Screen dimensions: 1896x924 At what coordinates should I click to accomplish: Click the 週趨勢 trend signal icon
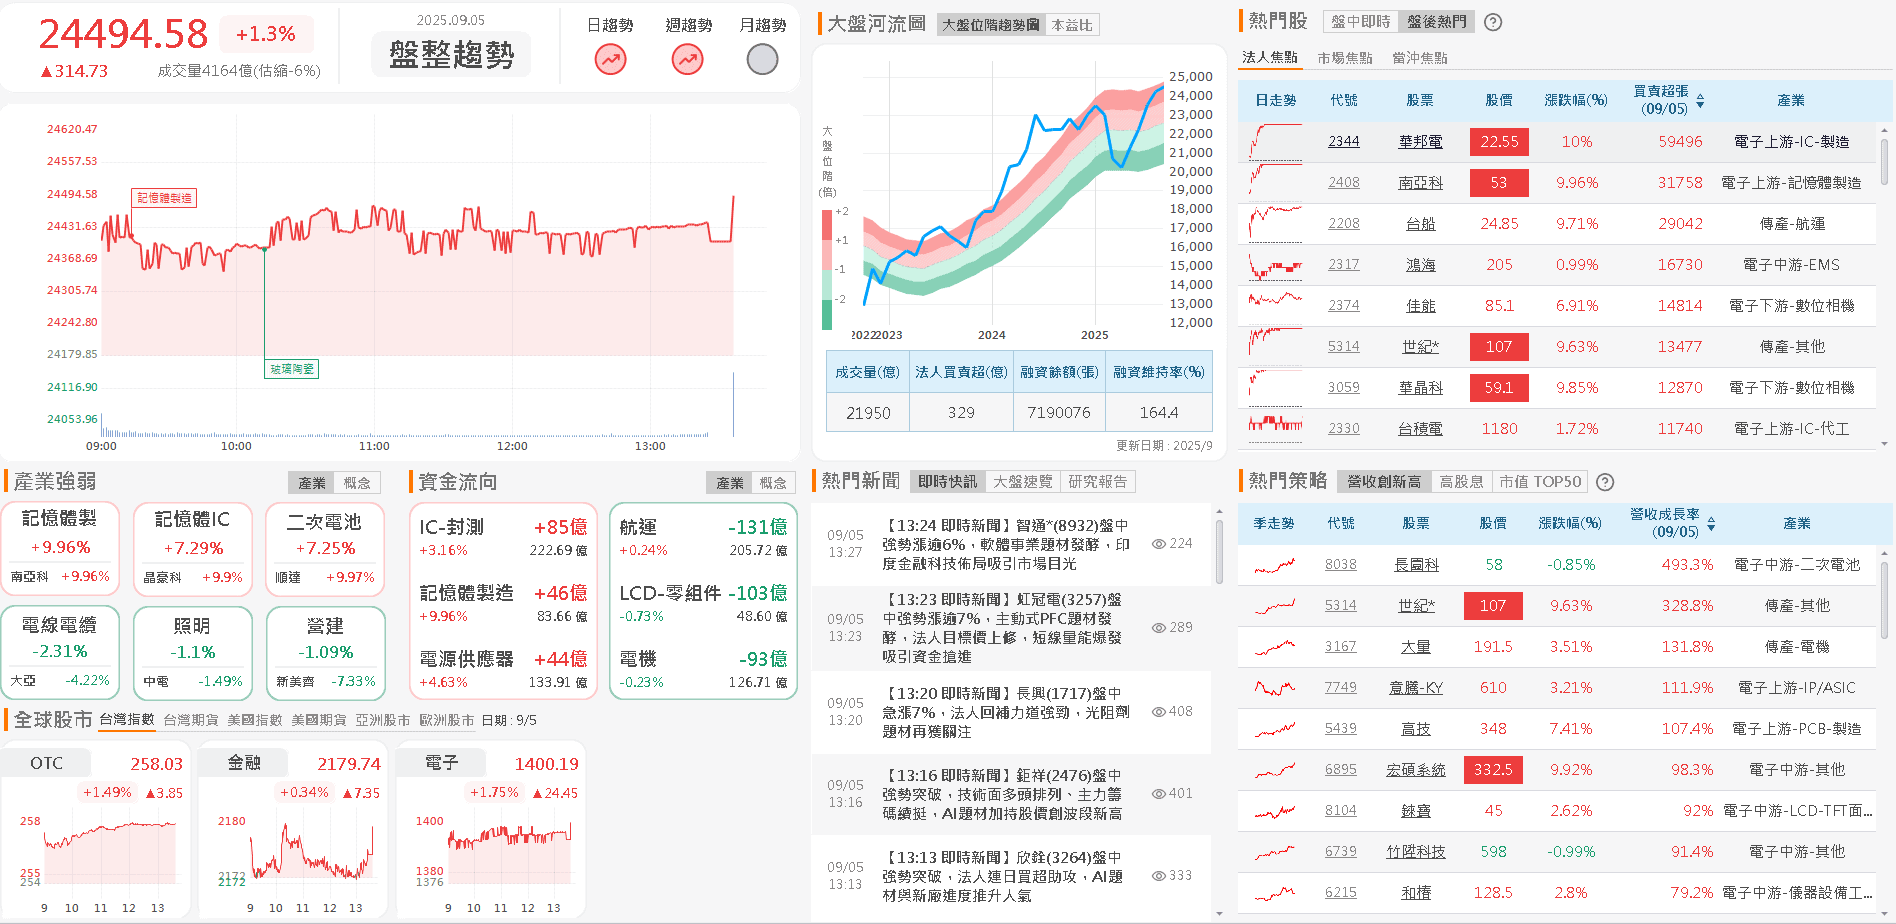pos(686,59)
